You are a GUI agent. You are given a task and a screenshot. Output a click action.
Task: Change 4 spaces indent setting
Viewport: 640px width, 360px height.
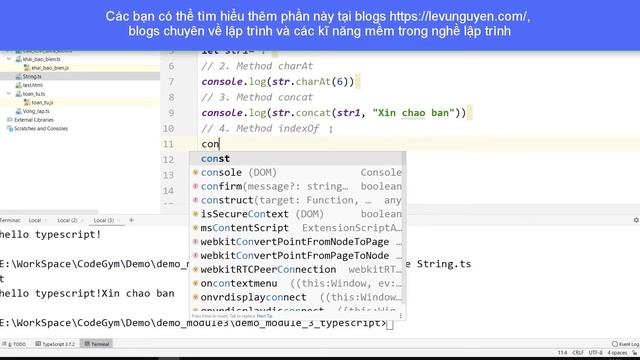[x=617, y=353]
